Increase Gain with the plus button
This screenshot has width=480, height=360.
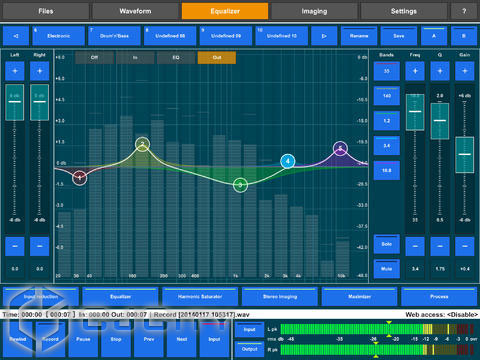[465, 71]
